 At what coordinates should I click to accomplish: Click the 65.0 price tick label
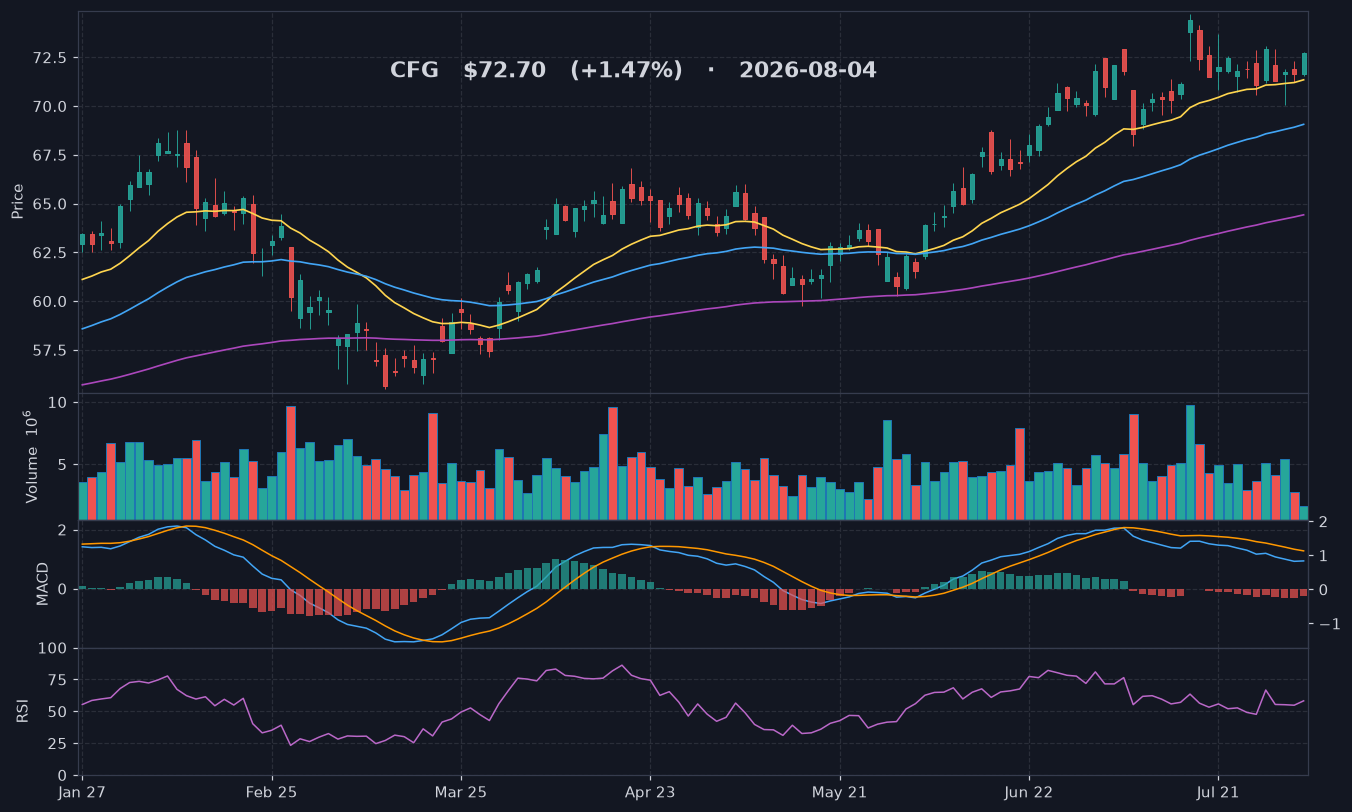click(51, 204)
